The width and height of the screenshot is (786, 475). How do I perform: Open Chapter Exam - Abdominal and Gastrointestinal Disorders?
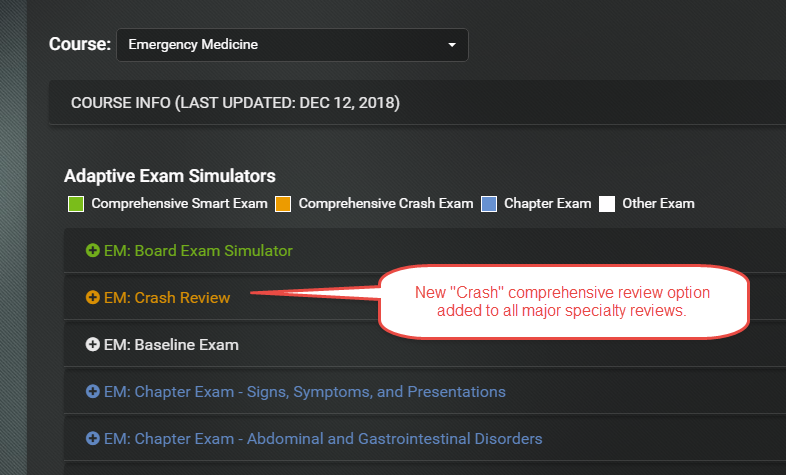[323, 439]
